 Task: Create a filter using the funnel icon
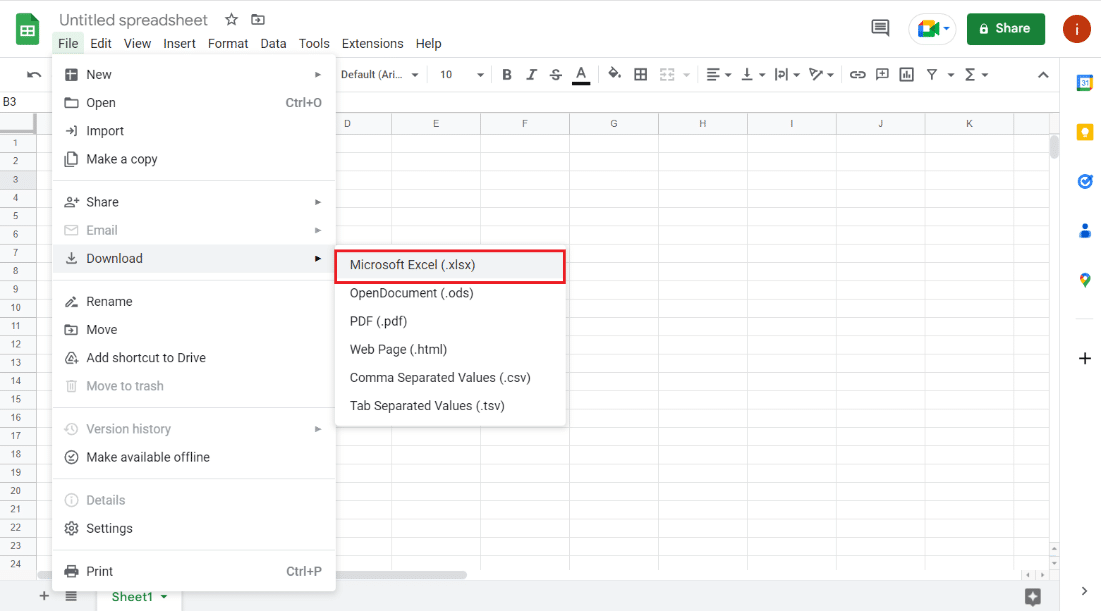pos(932,74)
